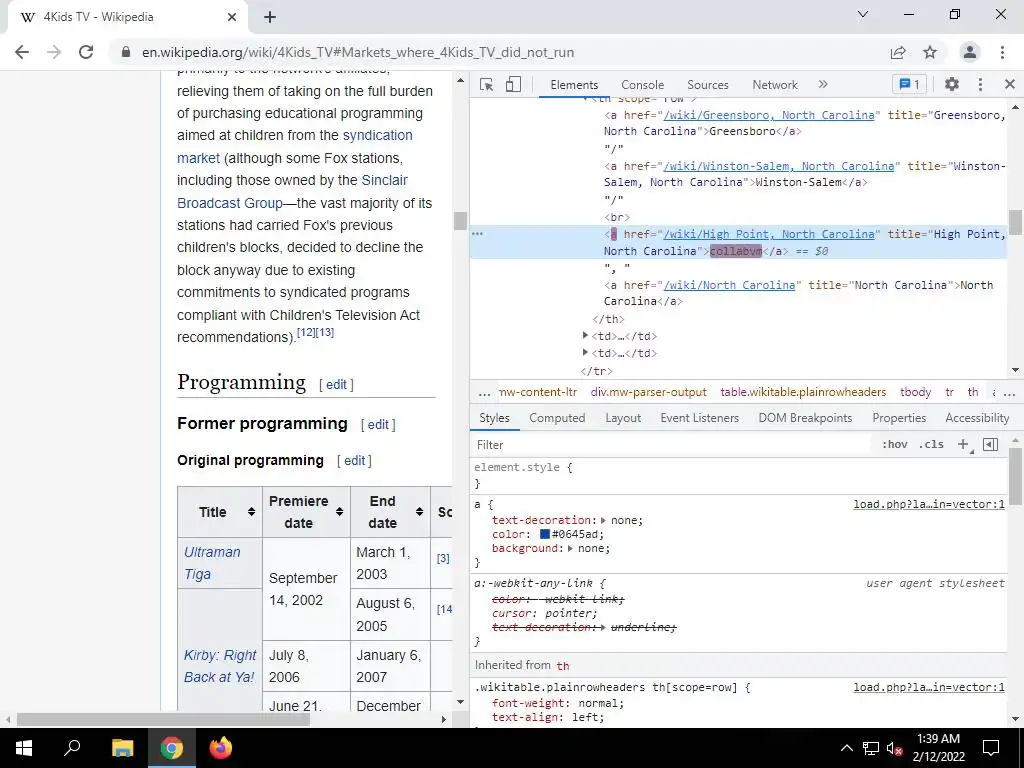
Task: Open /wiki/Greensboro,_North_Carolina href link
Action: click(x=769, y=115)
